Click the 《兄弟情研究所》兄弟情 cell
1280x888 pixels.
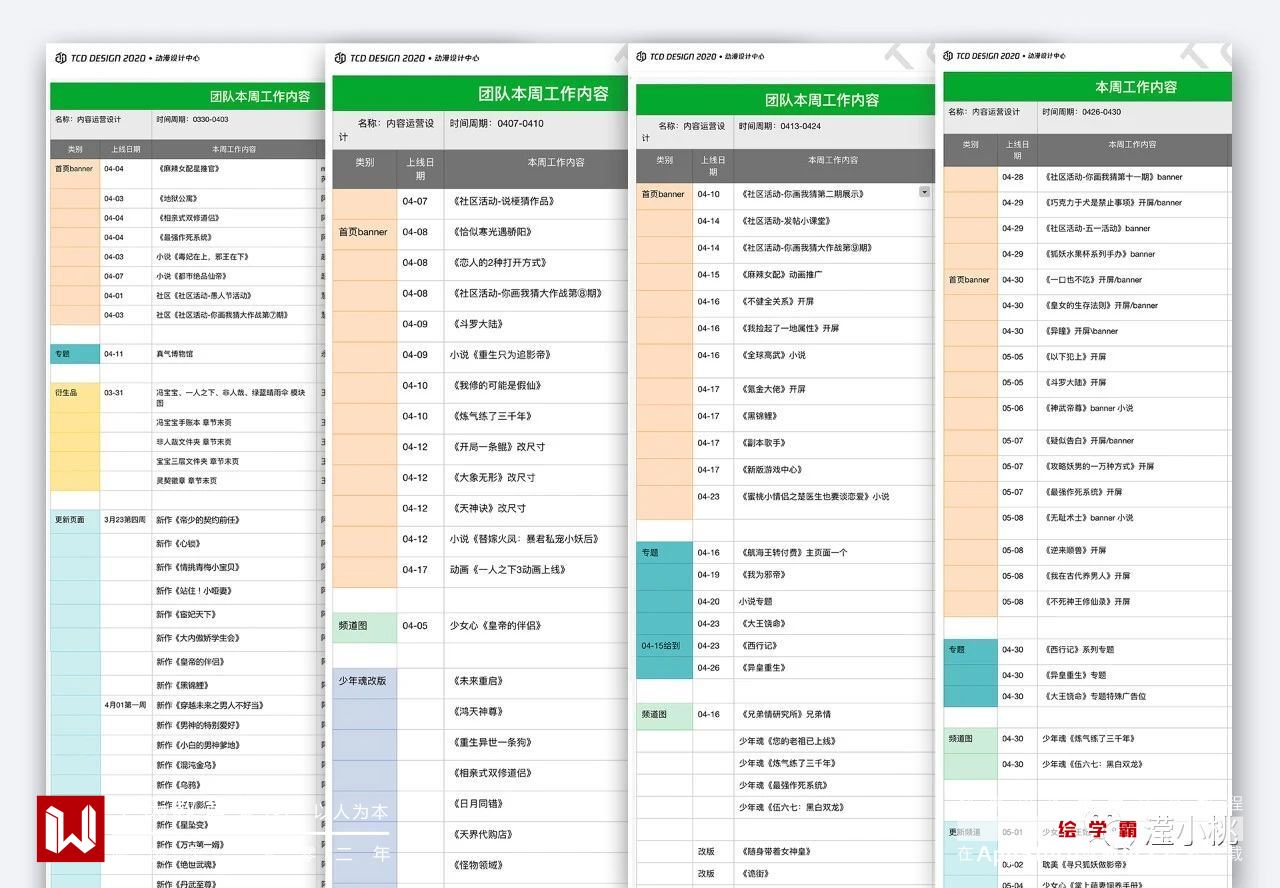tap(832, 715)
